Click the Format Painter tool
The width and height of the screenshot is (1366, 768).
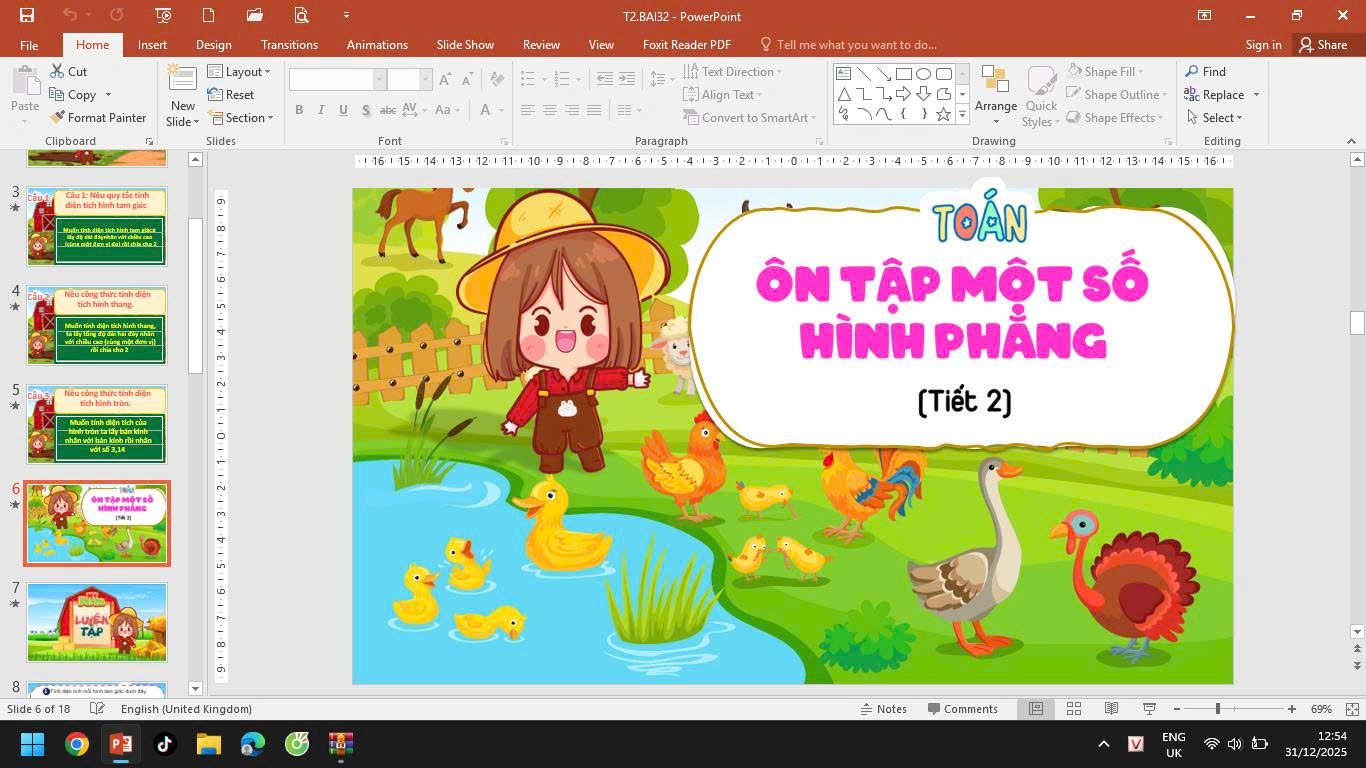pos(98,117)
